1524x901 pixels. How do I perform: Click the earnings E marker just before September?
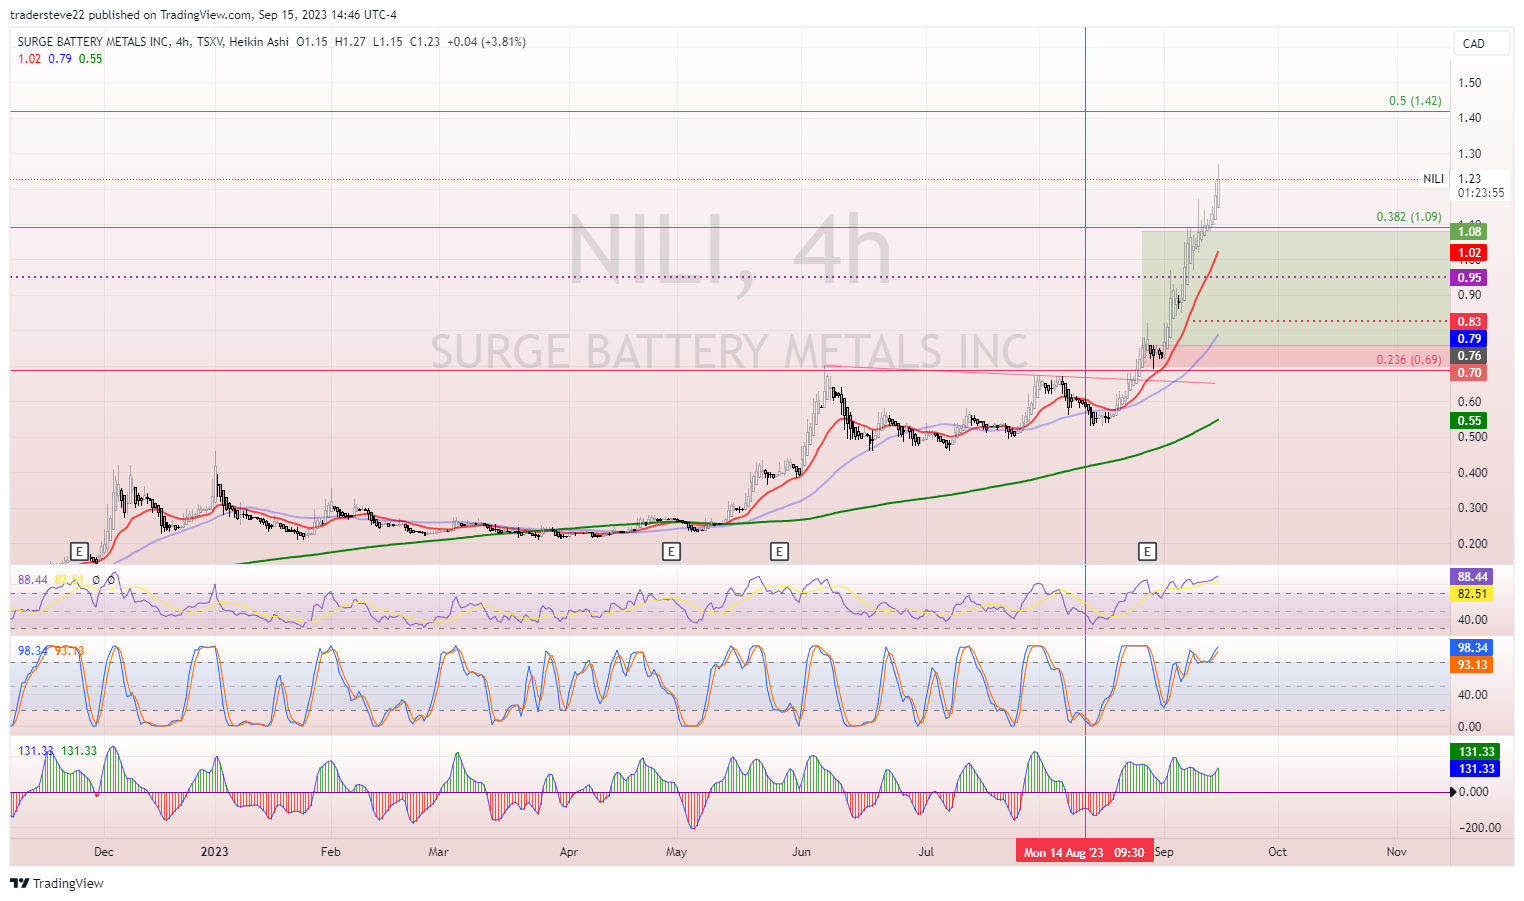click(1147, 551)
